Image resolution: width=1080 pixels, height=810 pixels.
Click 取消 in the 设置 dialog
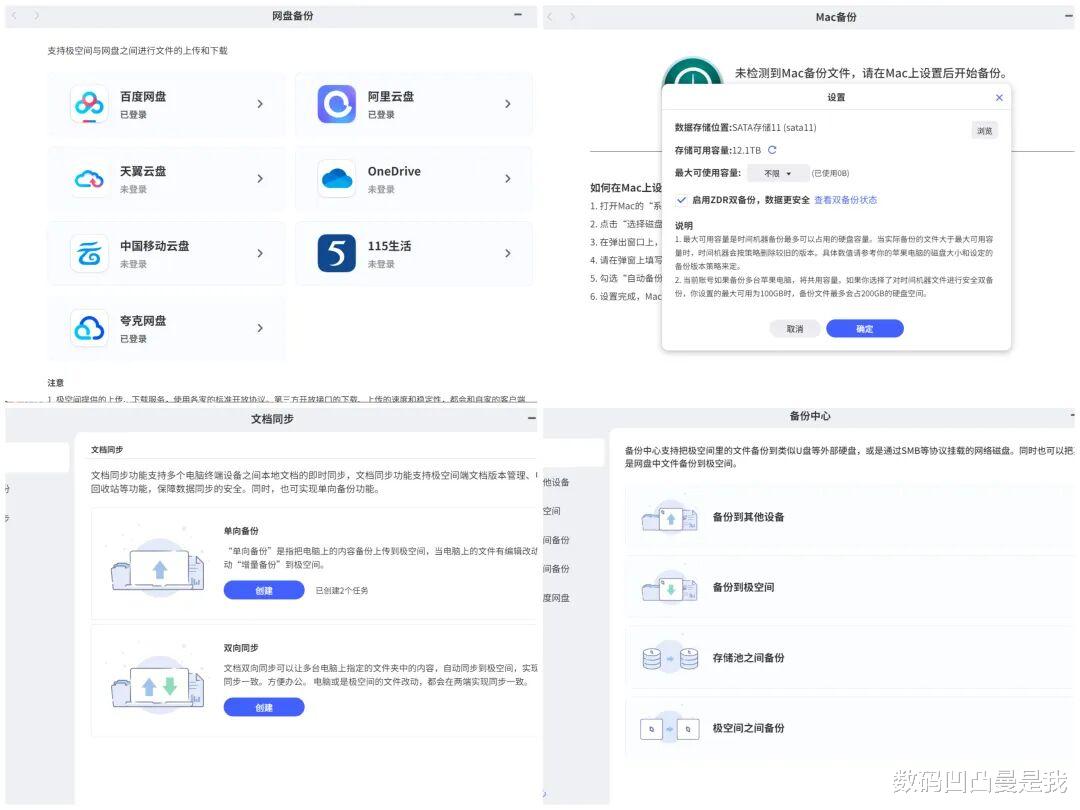pyautogui.click(x=795, y=329)
